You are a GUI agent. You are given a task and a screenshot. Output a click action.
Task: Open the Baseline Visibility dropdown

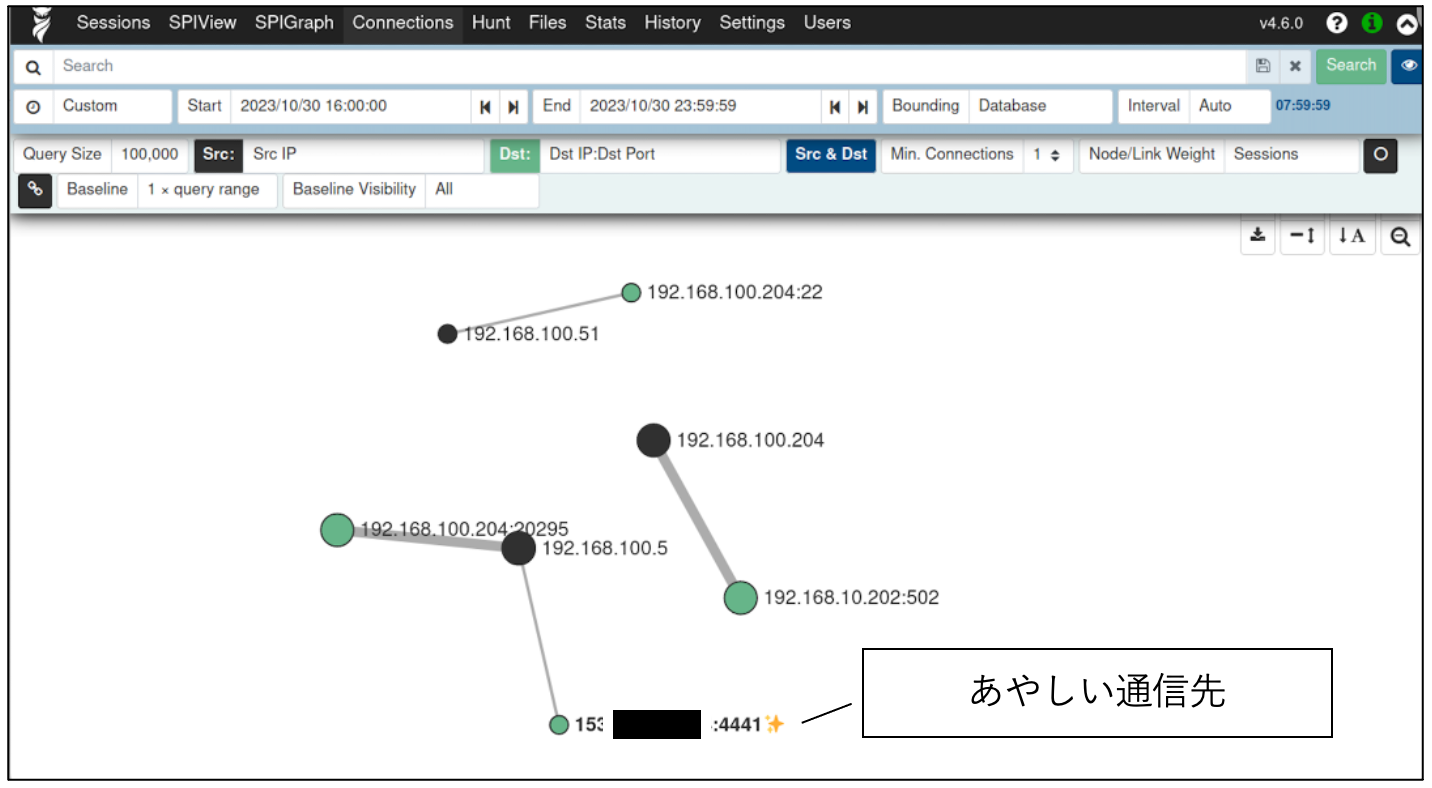(x=480, y=190)
